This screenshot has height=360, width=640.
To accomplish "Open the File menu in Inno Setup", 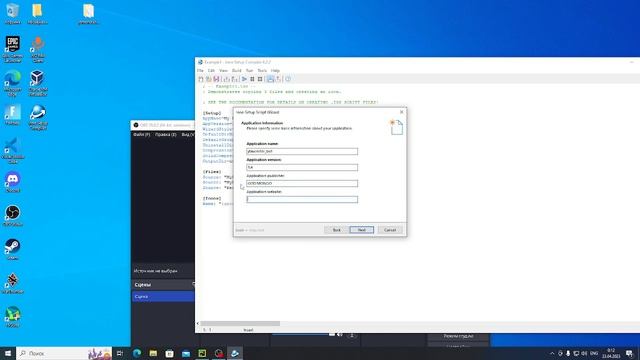I will pyautogui.click(x=200, y=71).
